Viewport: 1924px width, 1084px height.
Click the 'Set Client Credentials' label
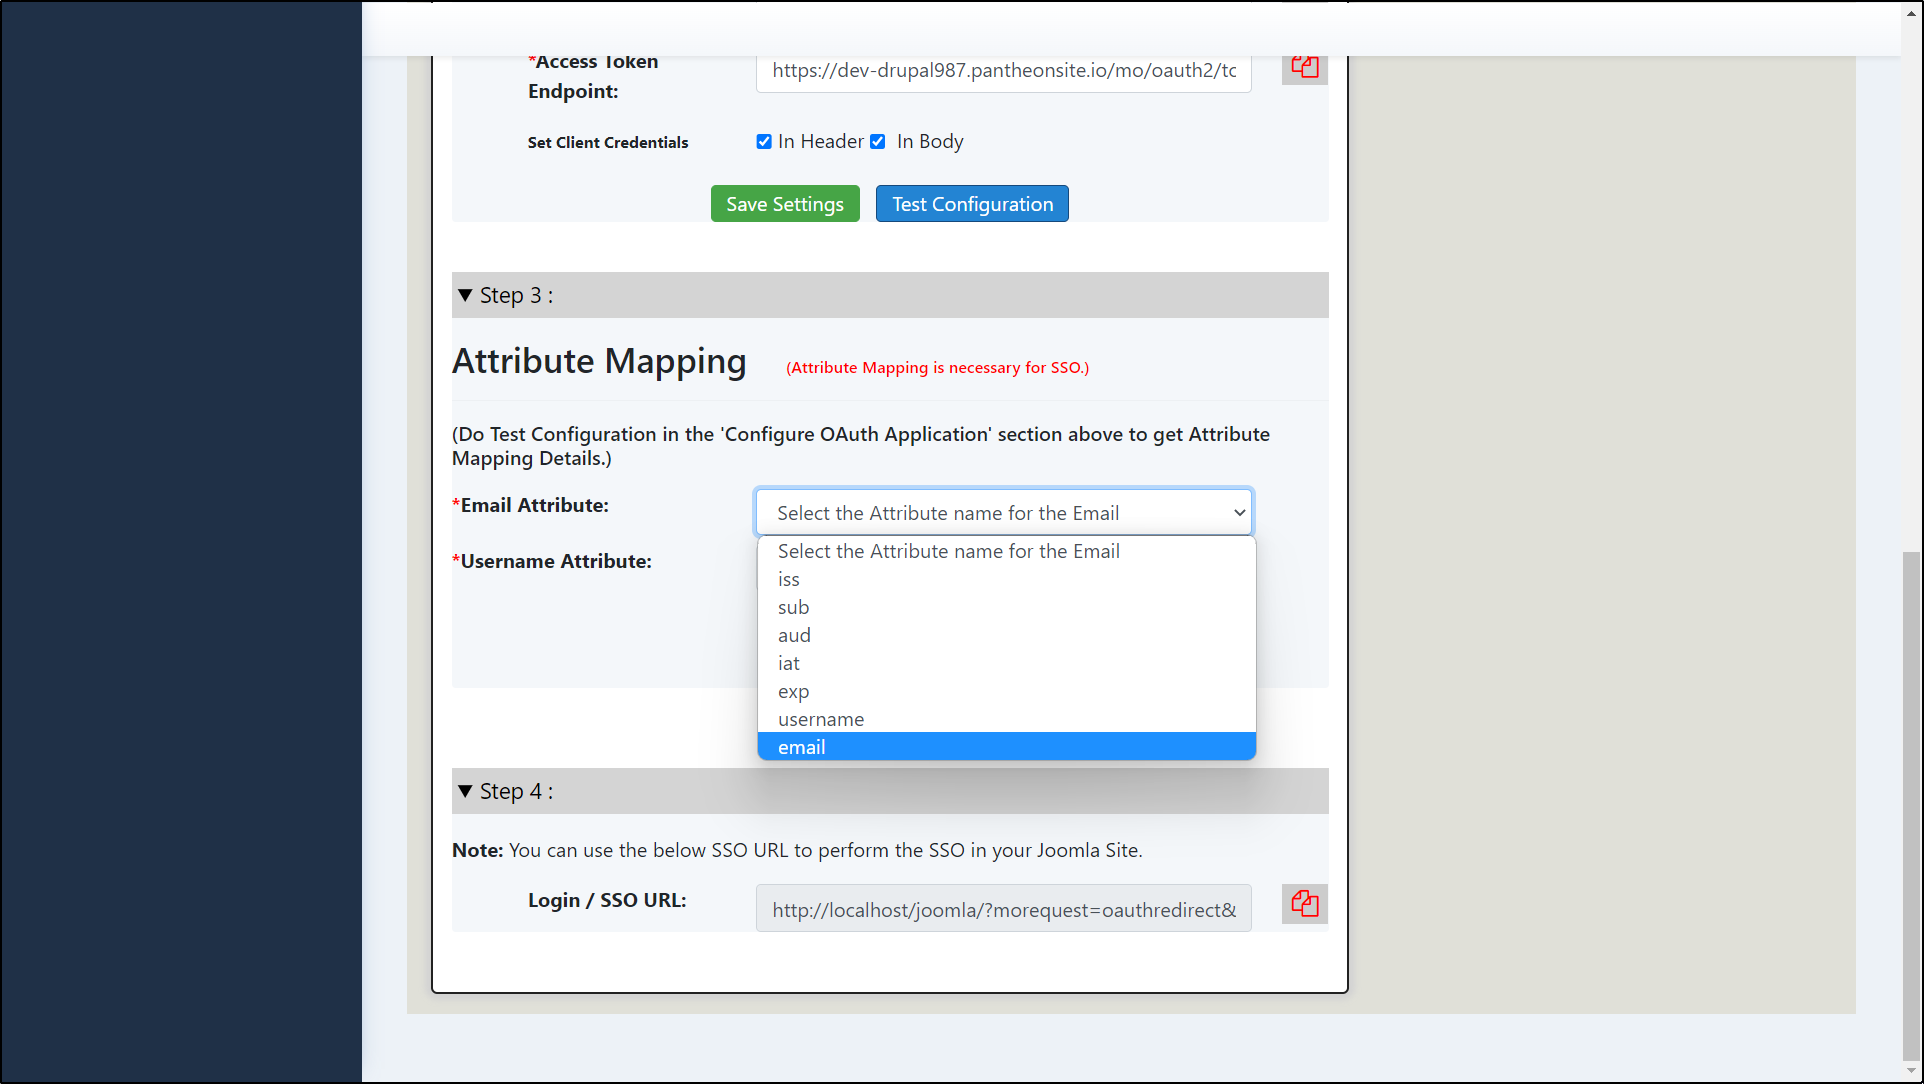(608, 142)
